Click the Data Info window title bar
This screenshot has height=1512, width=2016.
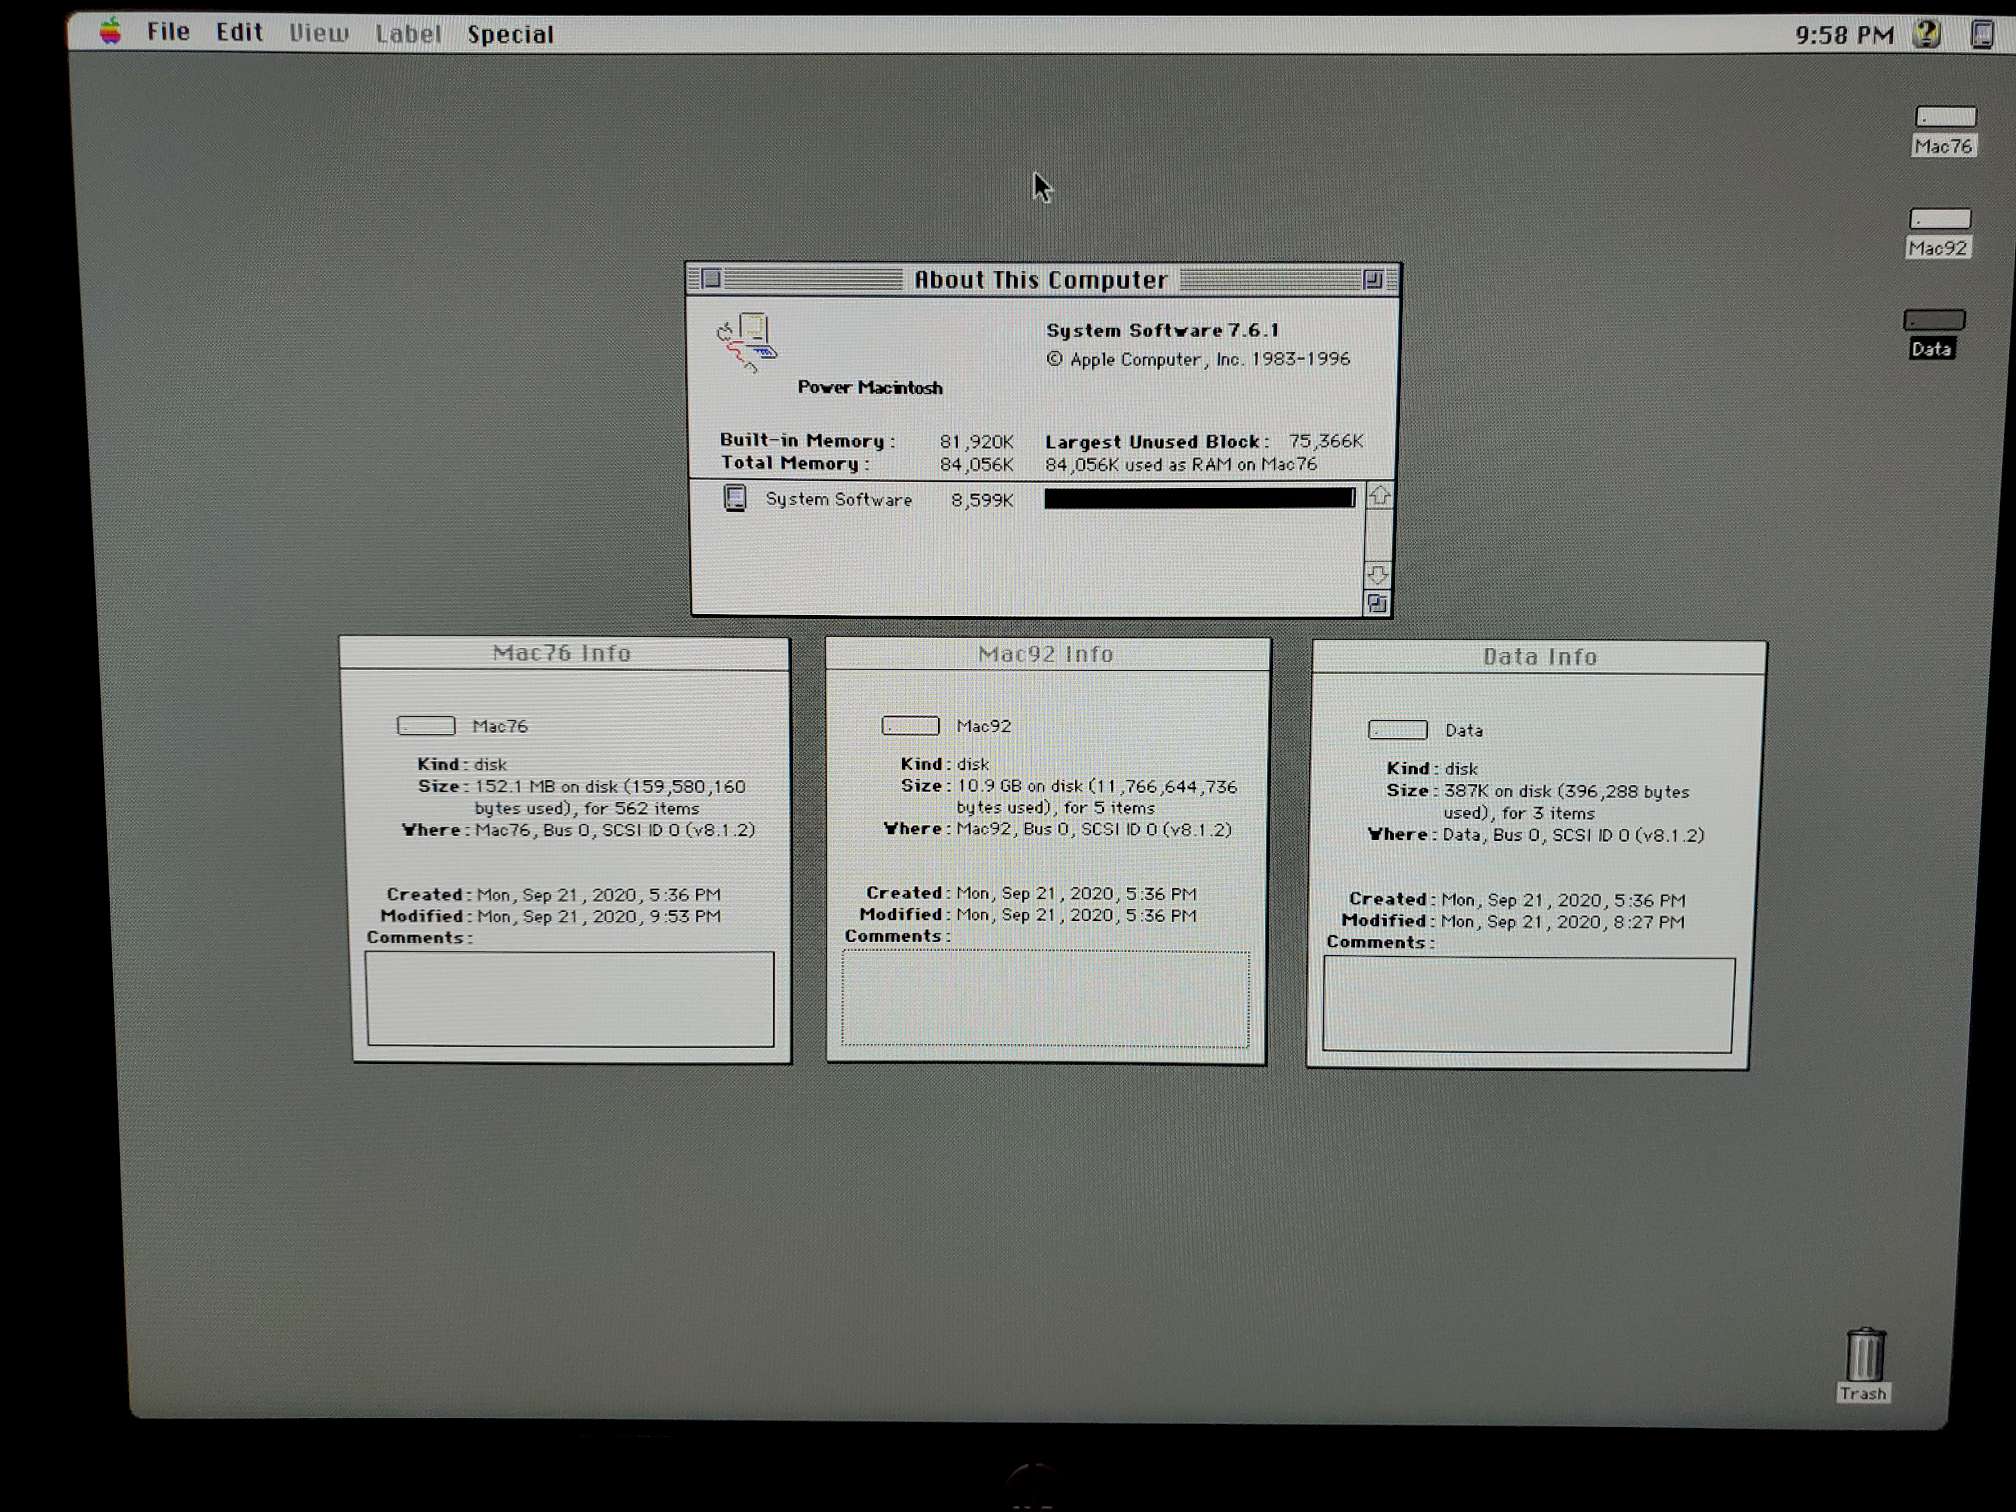pos(1539,657)
